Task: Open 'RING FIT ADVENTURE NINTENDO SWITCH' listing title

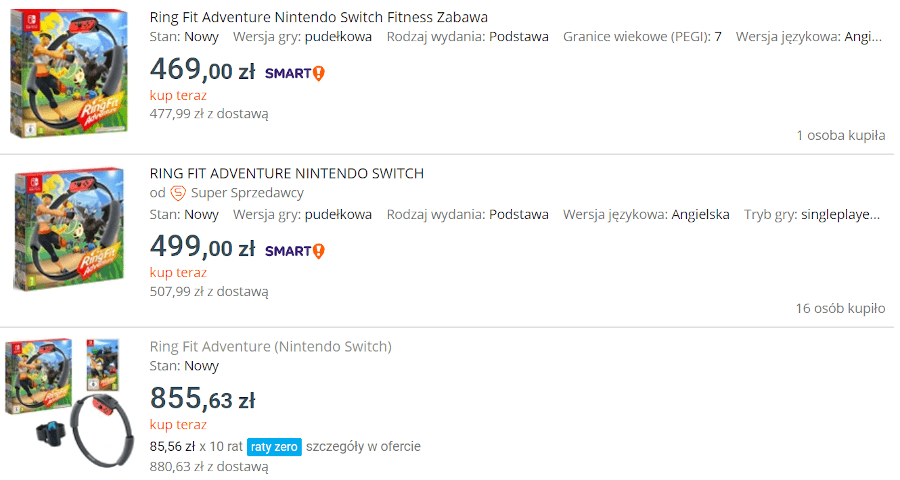Action: [286, 173]
